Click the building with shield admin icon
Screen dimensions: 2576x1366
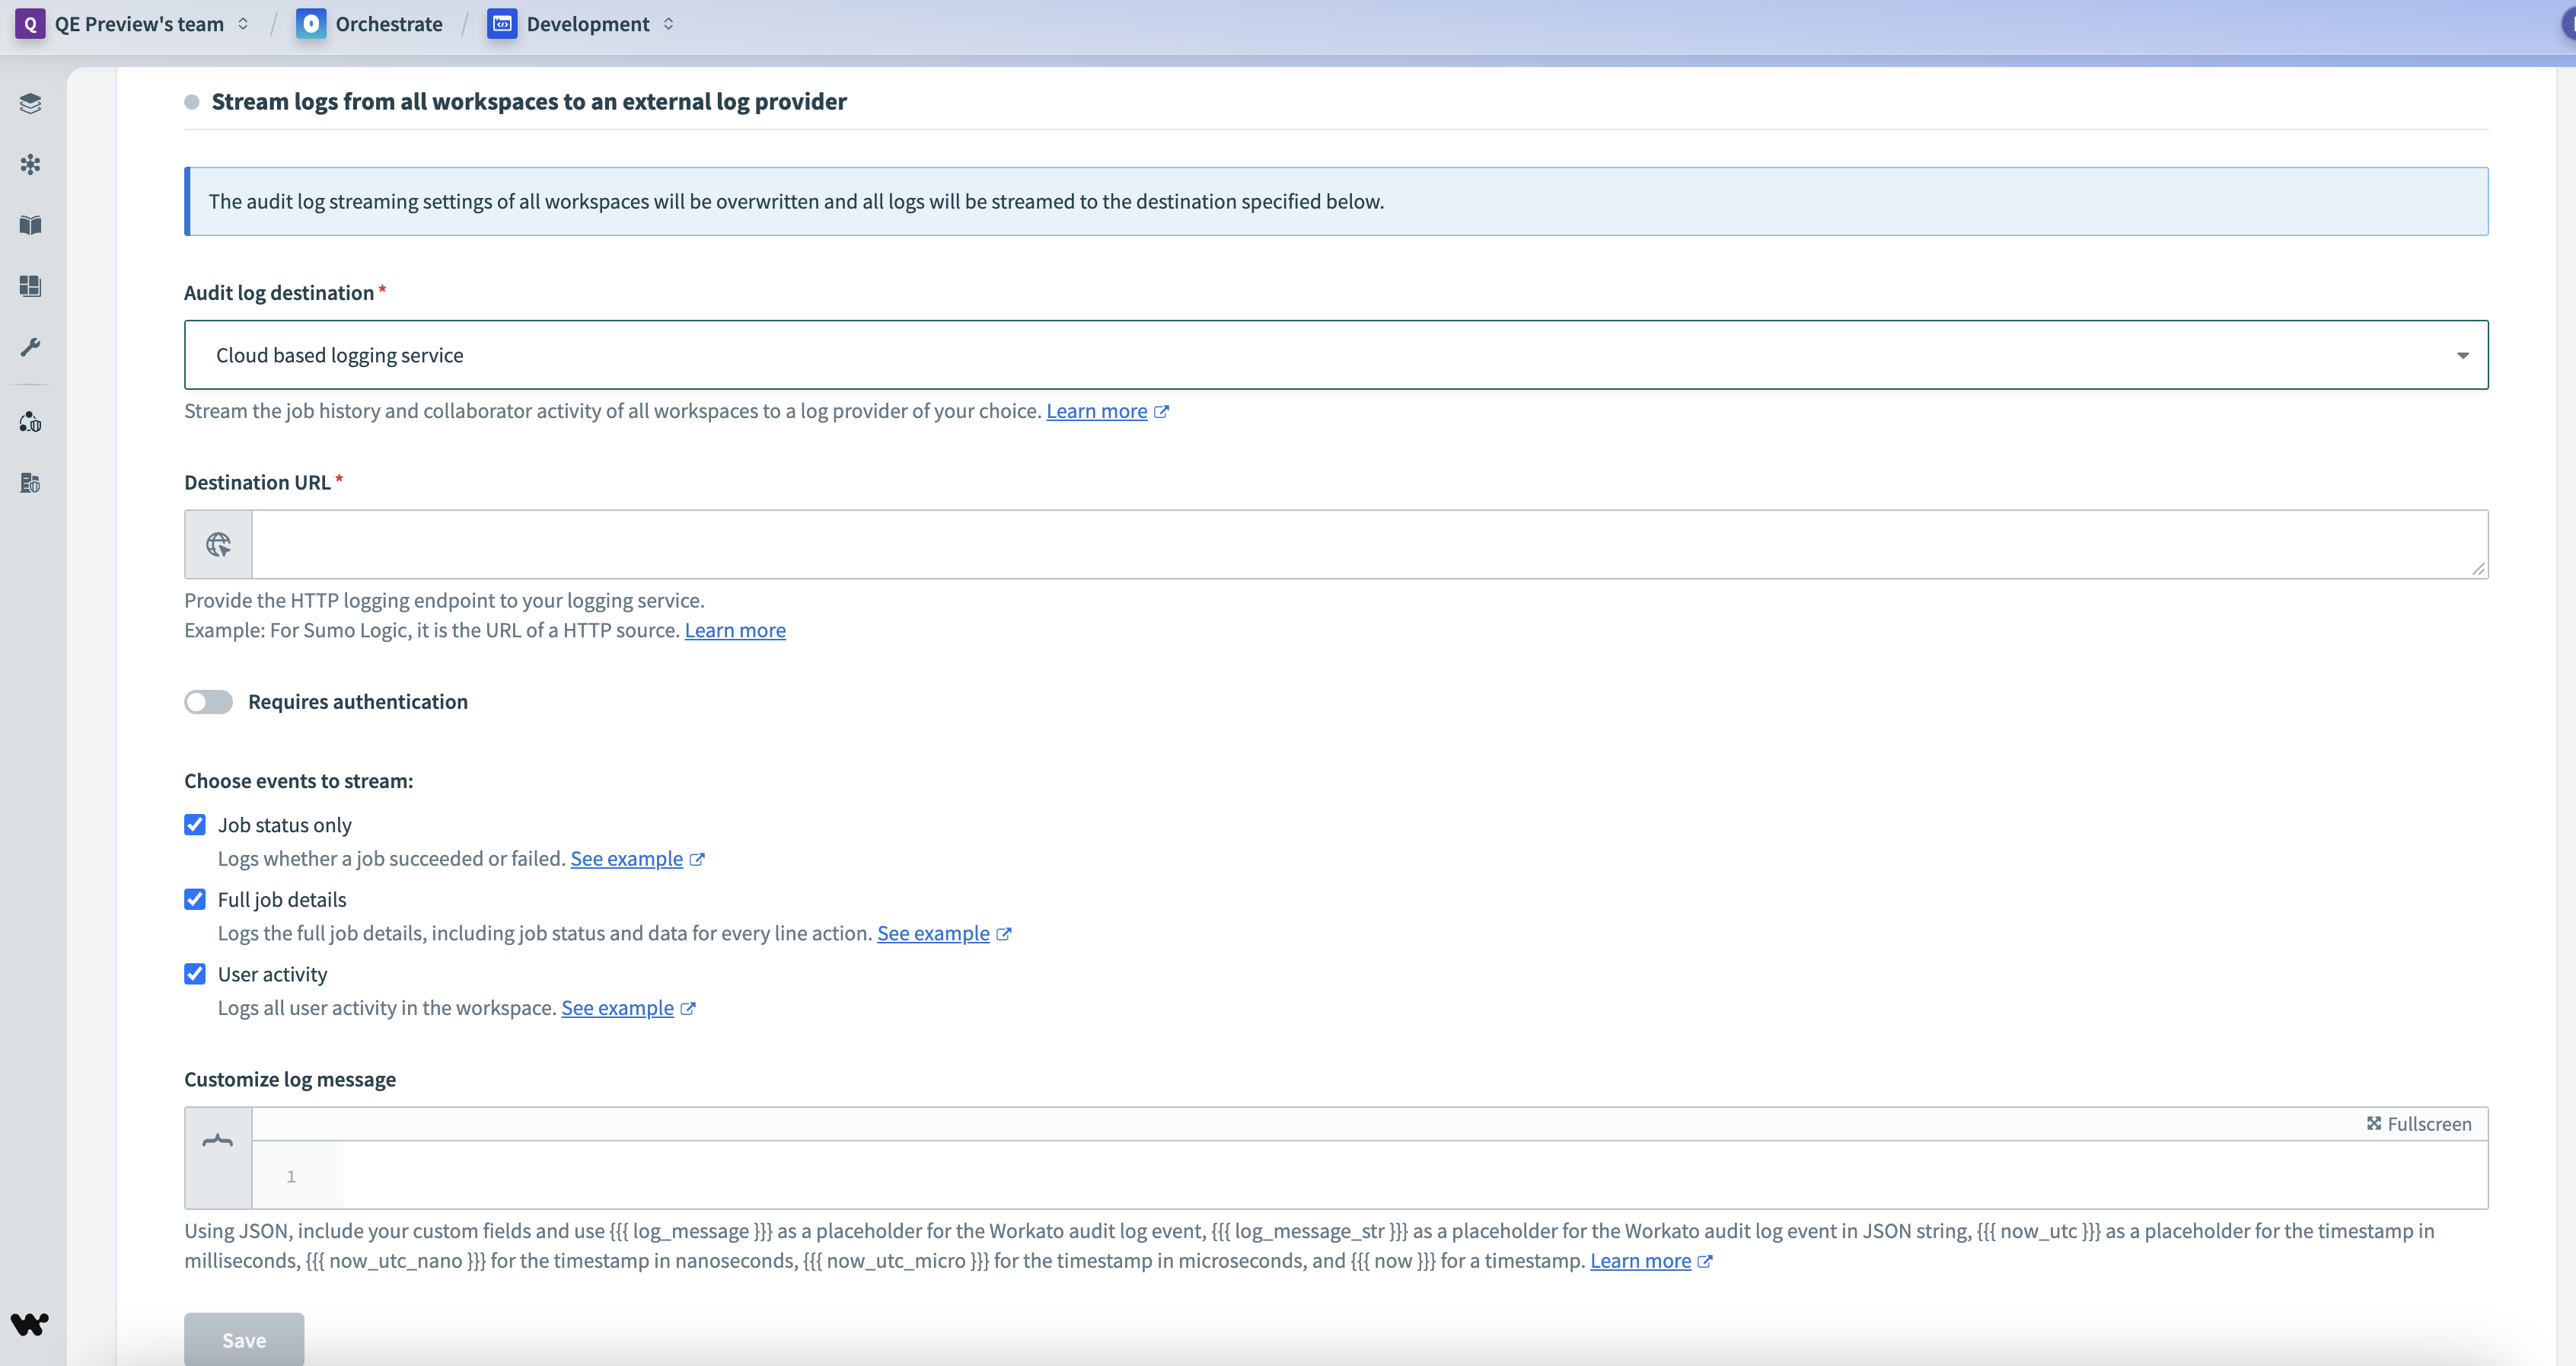pos(30,483)
